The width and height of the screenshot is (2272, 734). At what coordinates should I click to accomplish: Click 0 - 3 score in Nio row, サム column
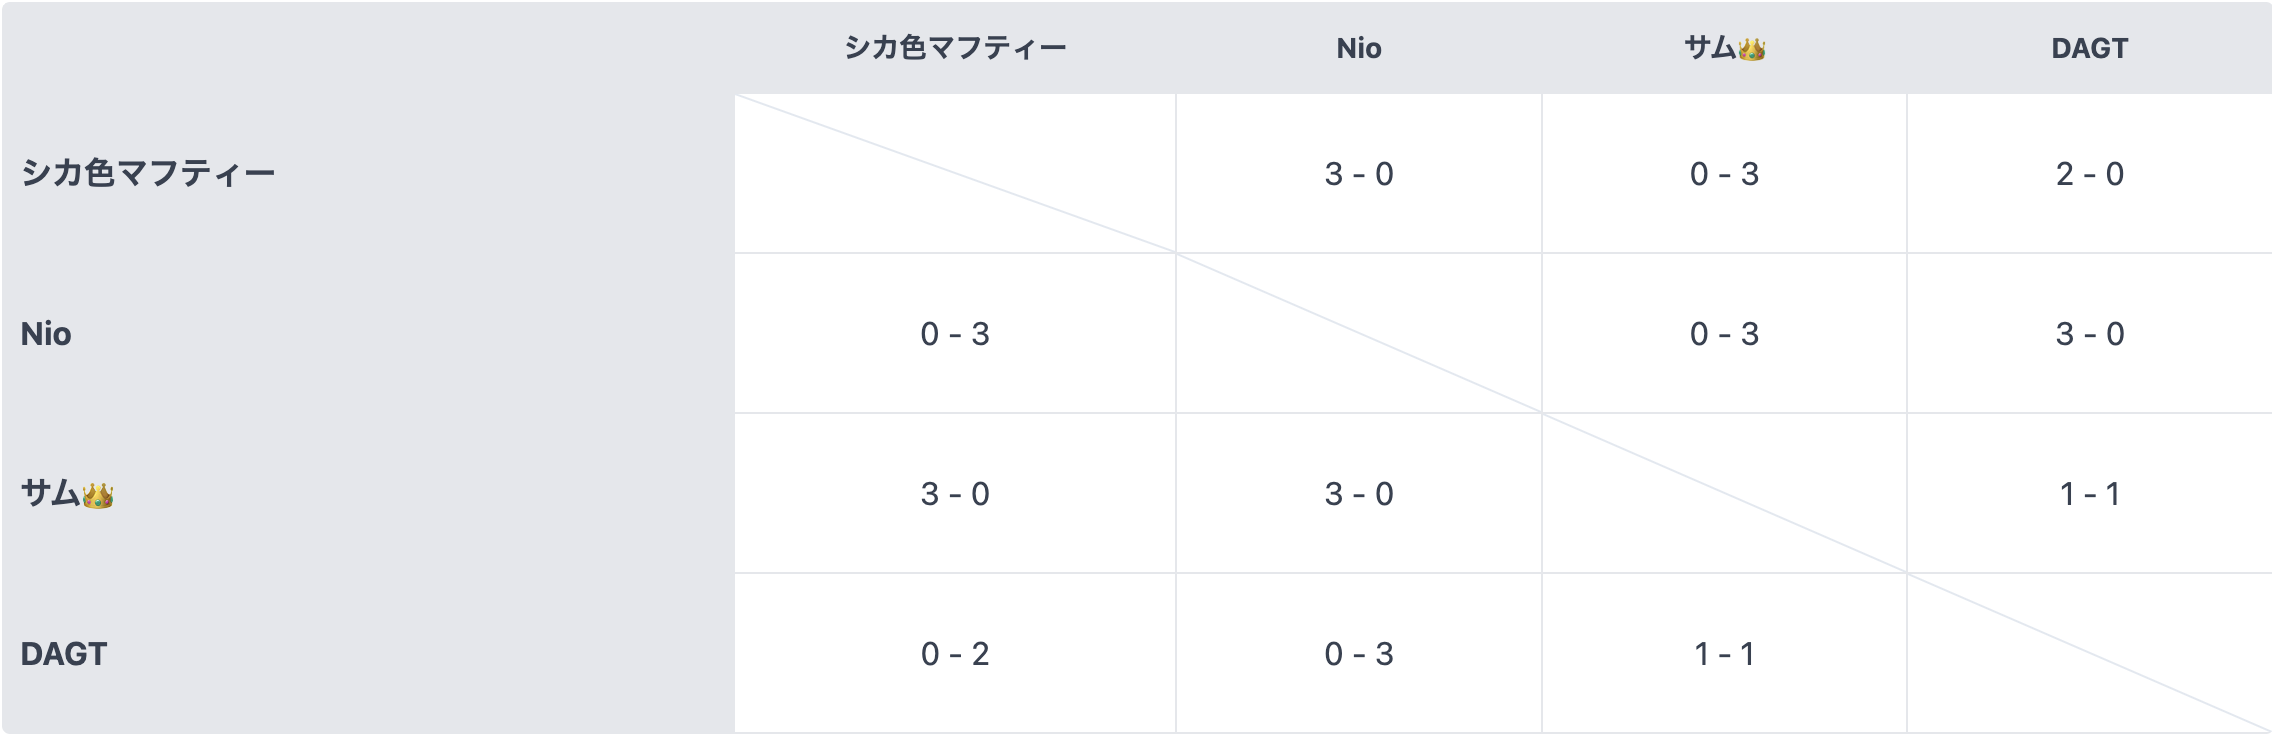[x=1724, y=334]
